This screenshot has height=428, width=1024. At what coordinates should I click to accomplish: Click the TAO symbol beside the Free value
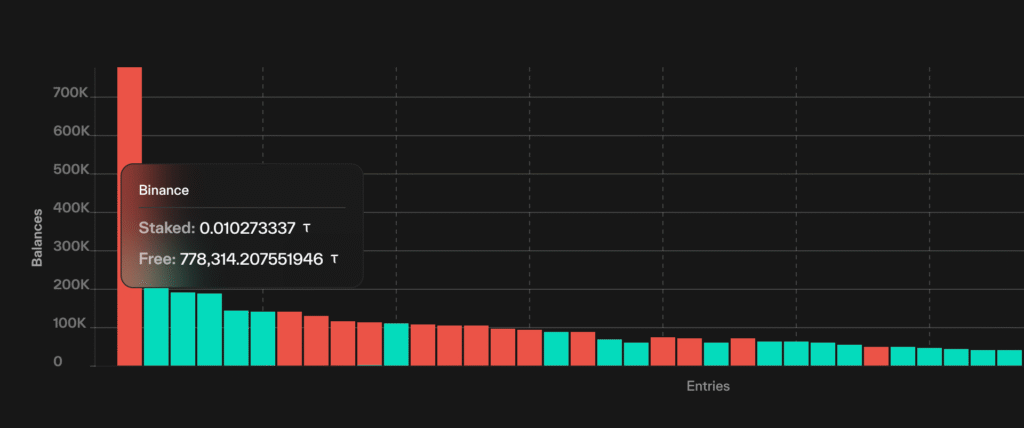334,259
